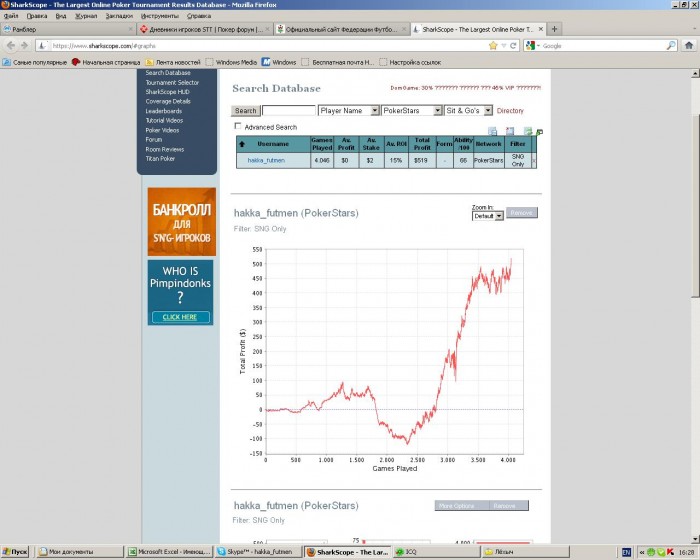
Task: Switch to Microsoft Excel taskbar window
Action: (x=169, y=552)
